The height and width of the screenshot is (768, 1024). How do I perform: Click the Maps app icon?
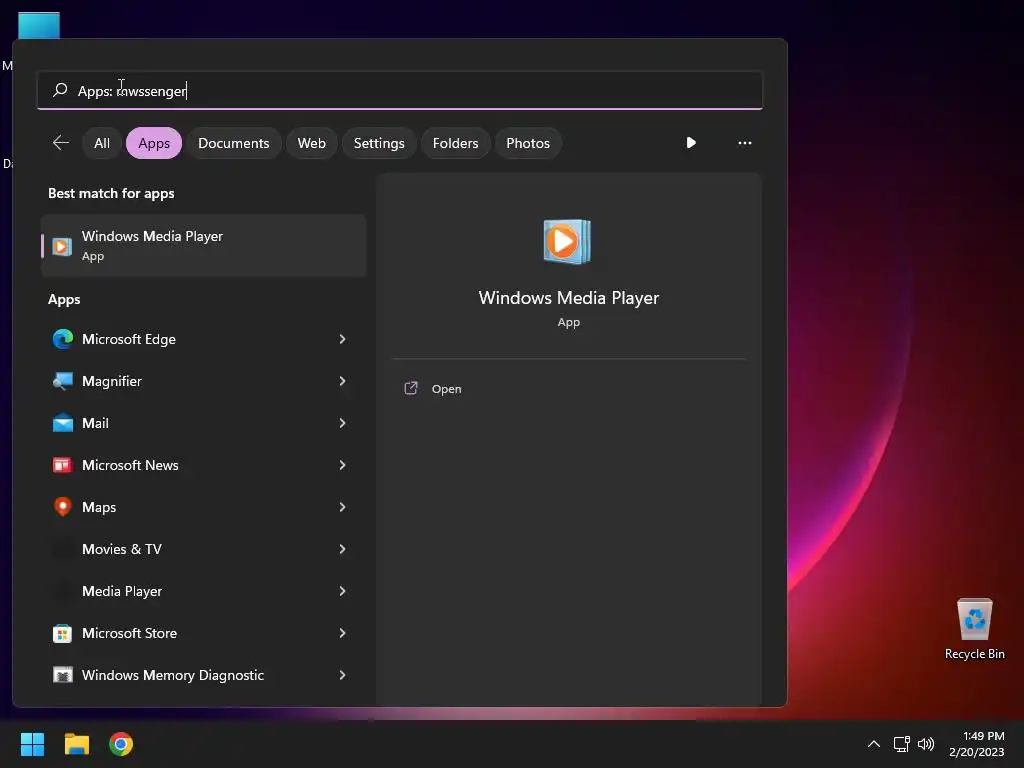(63, 507)
